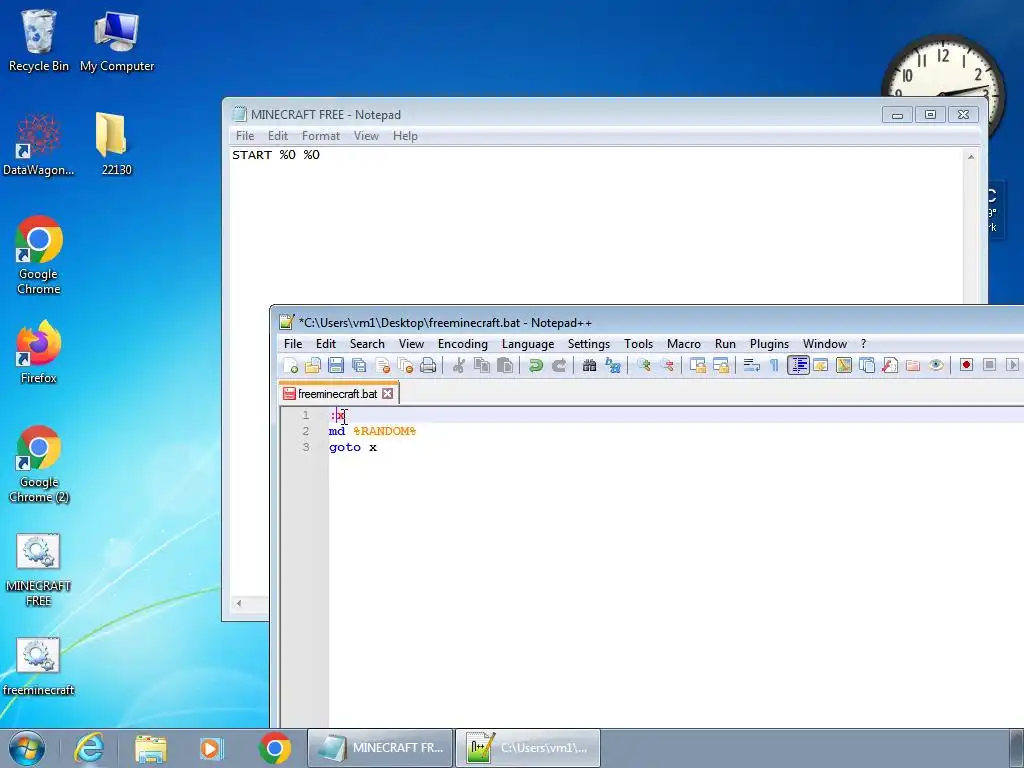
Task: Toggle the highlighted indent guide button
Action: point(798,366)
